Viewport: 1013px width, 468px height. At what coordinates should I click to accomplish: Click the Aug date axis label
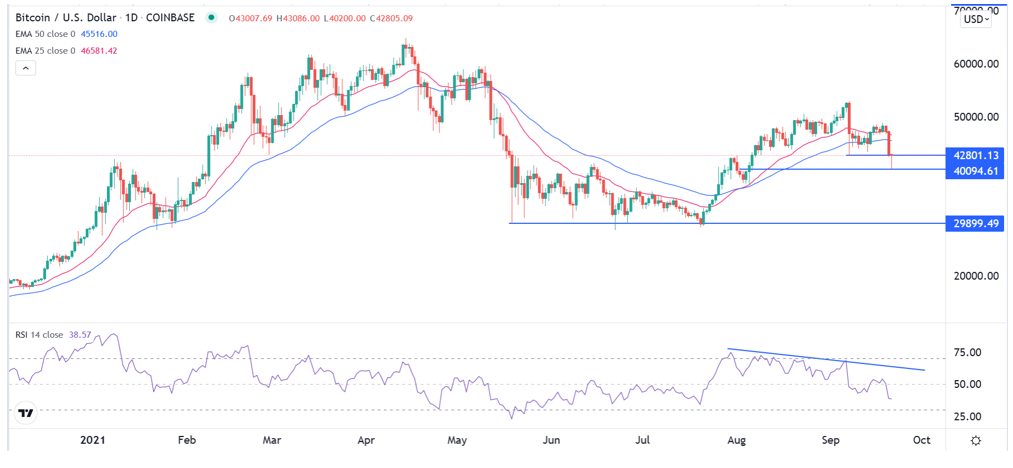coord(736,441)
